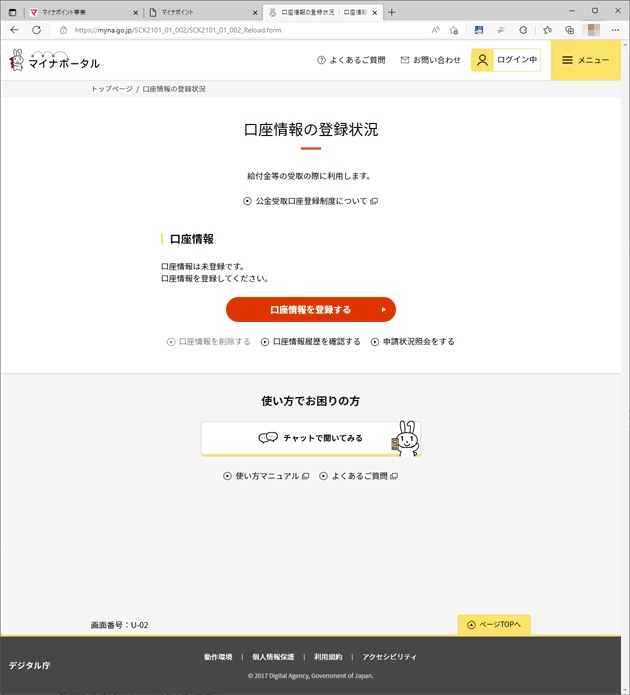Select 申請状況照会をする link
Image resolution: width=630 pixels, height=695 pixels.
pyautogui.click(x=413, y=342)
